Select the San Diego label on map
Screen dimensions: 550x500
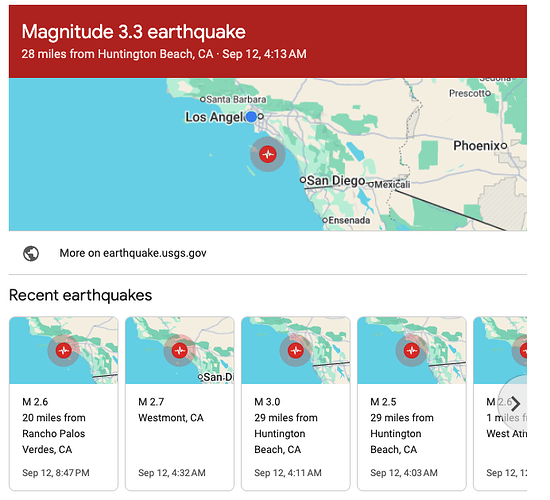click(336, 180)
